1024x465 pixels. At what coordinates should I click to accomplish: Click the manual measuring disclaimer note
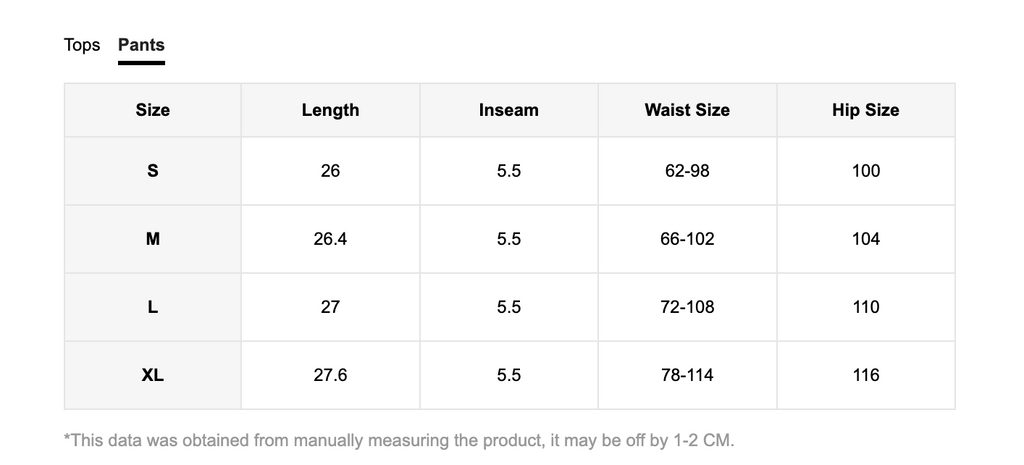point(399,440)
